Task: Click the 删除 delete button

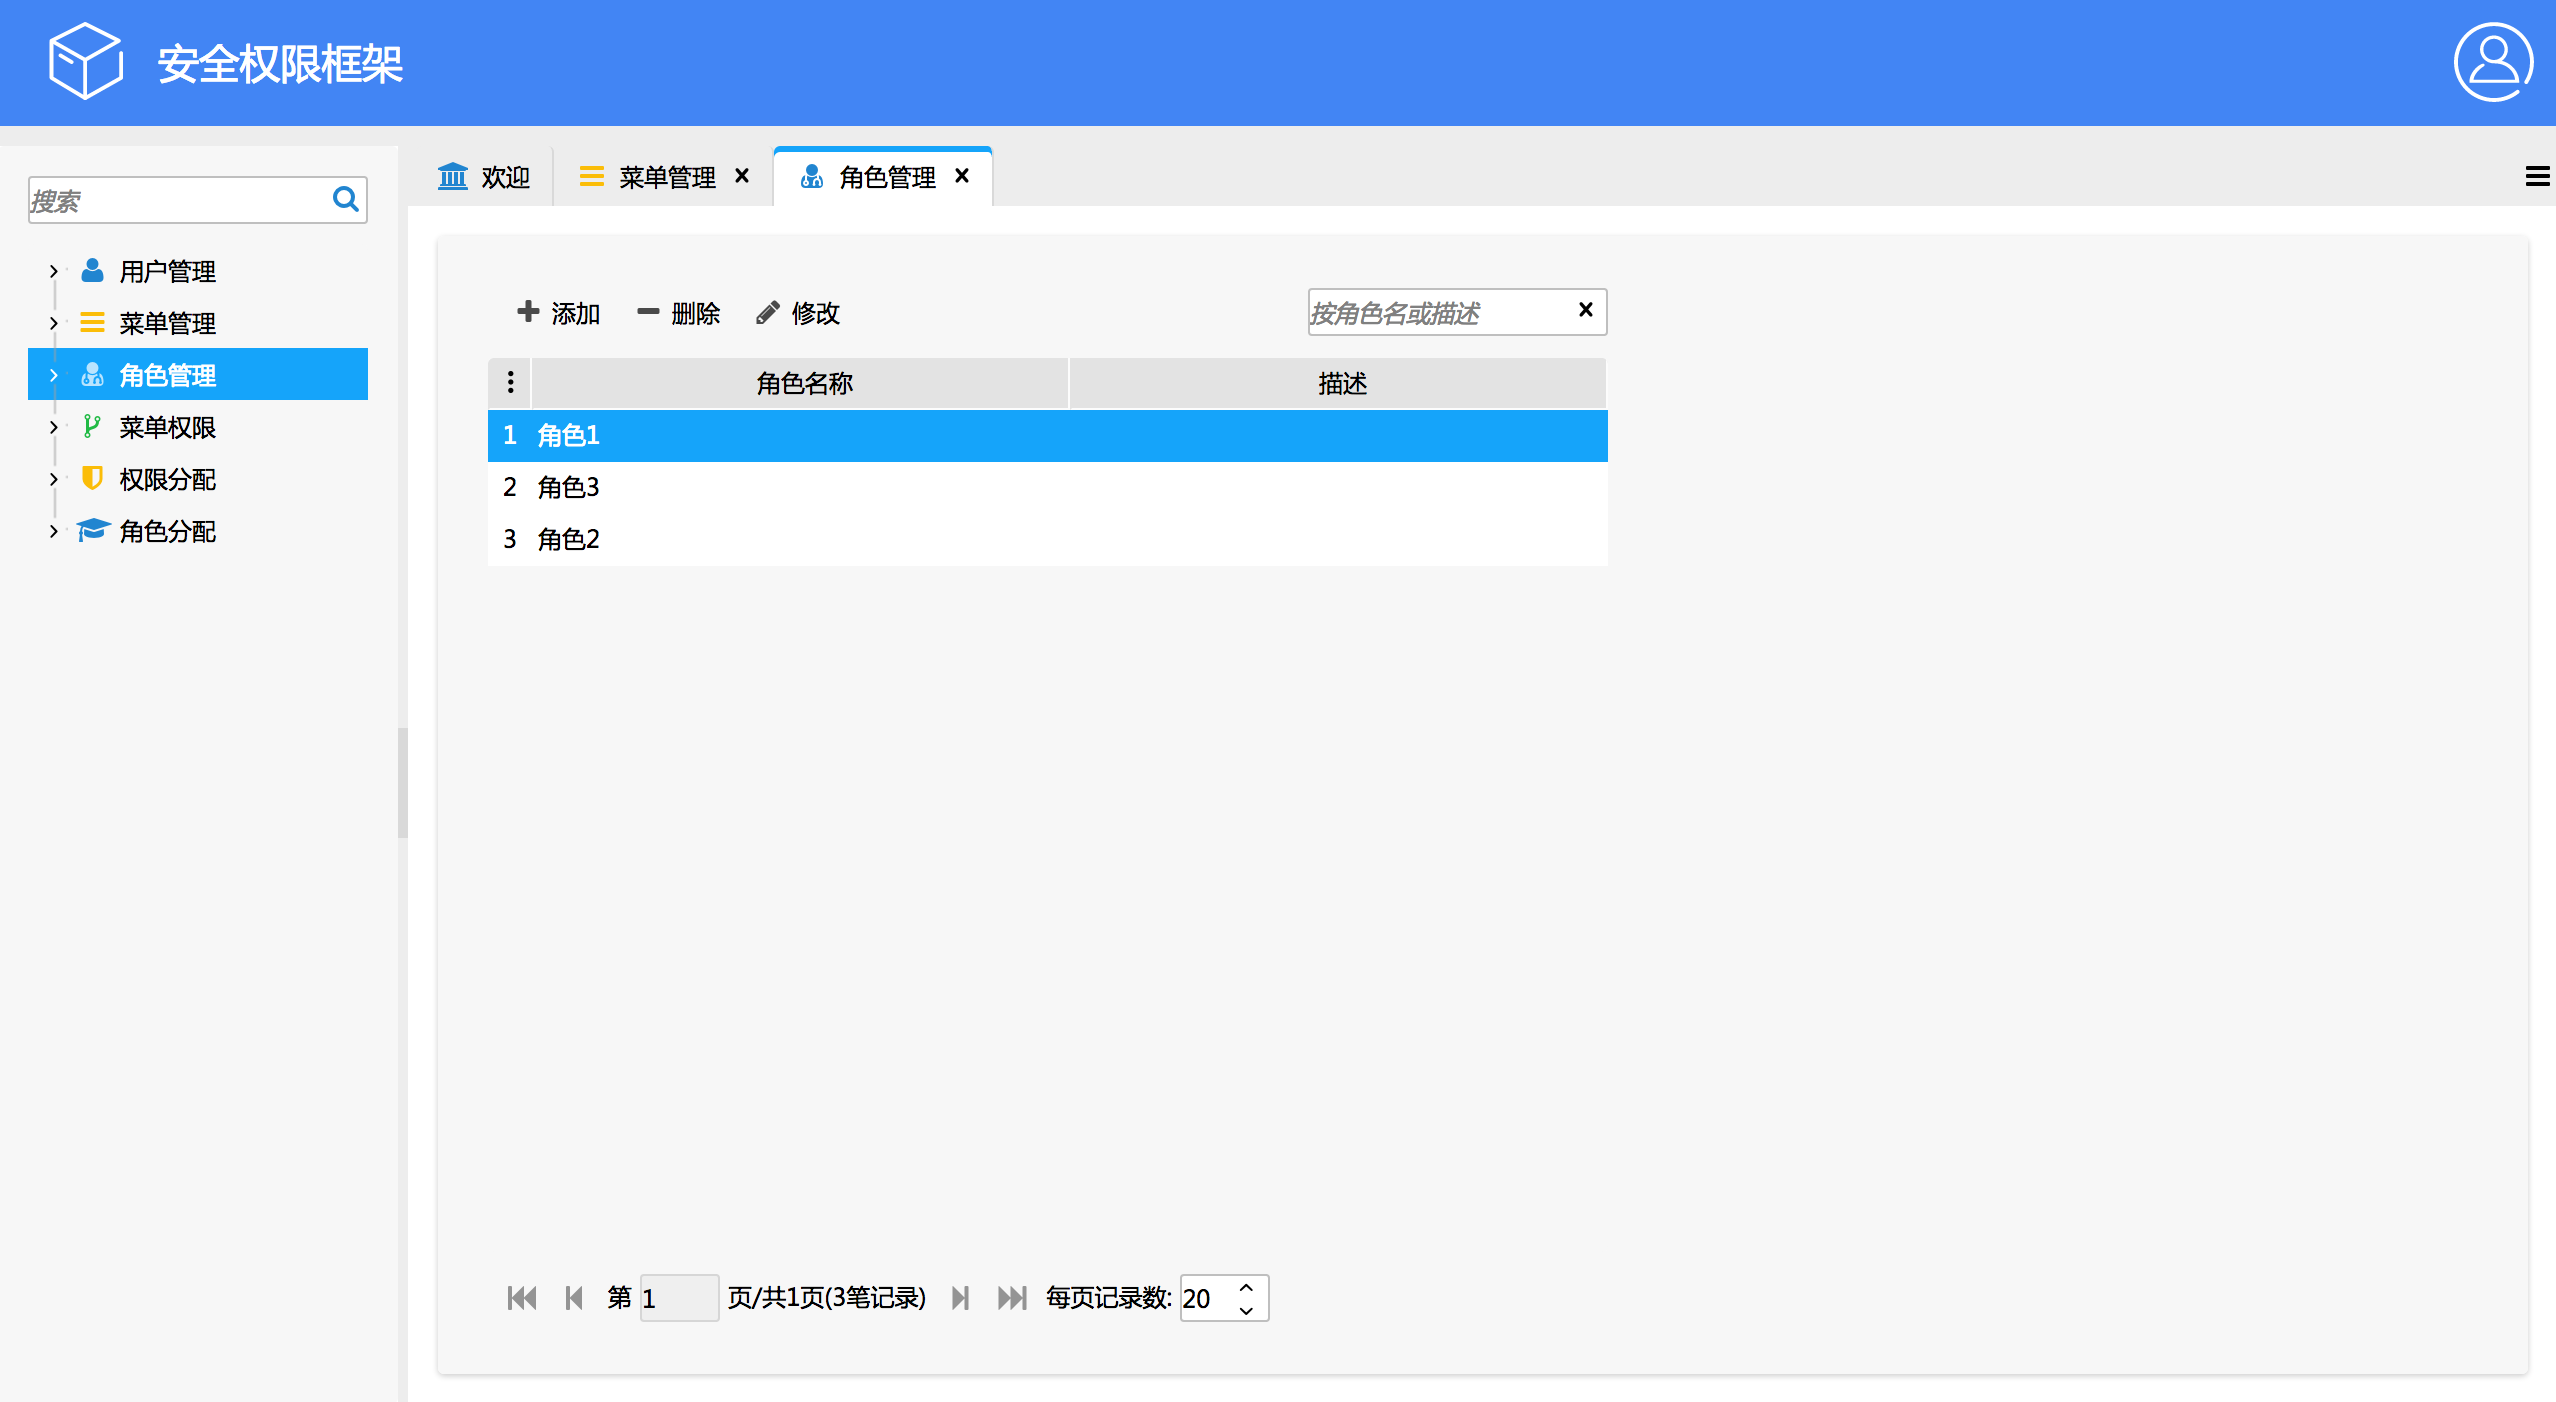Action: click(x=678, y=313)
